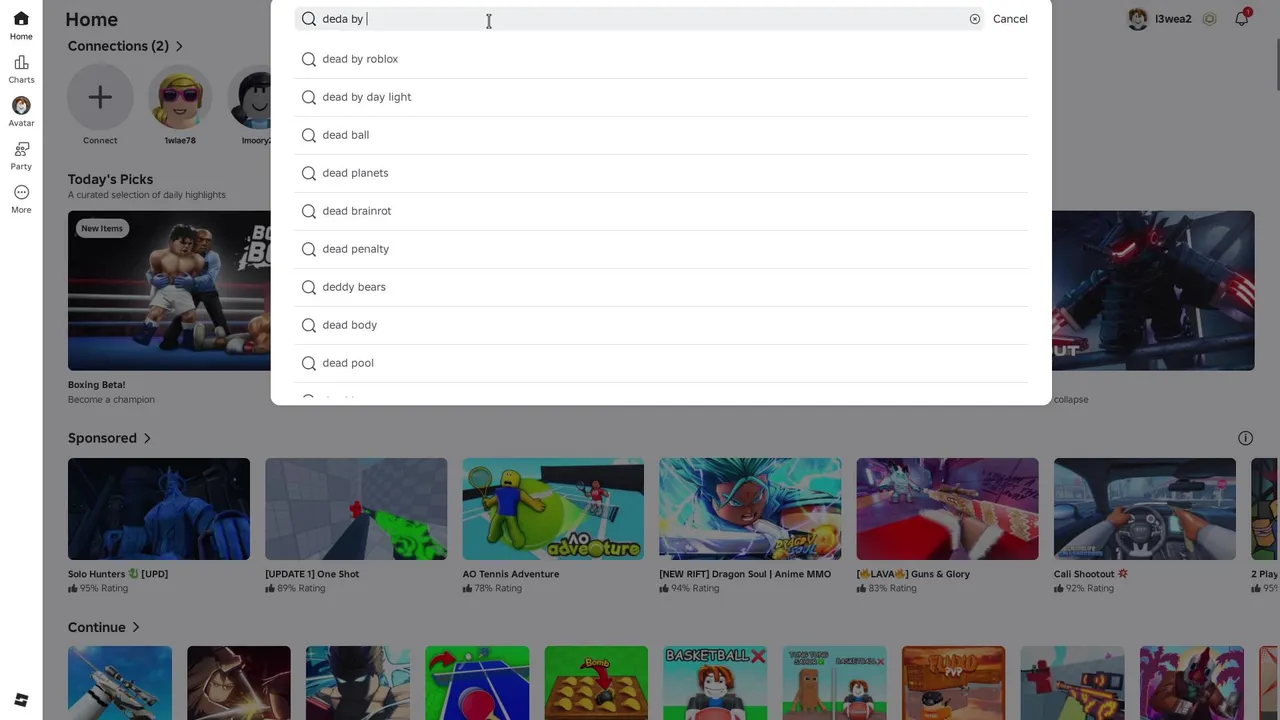This screenshot has height=720, width=1280.
Task: Open the l3wea2 username link
Action: pyautogui.click(x=1173, y=19)
